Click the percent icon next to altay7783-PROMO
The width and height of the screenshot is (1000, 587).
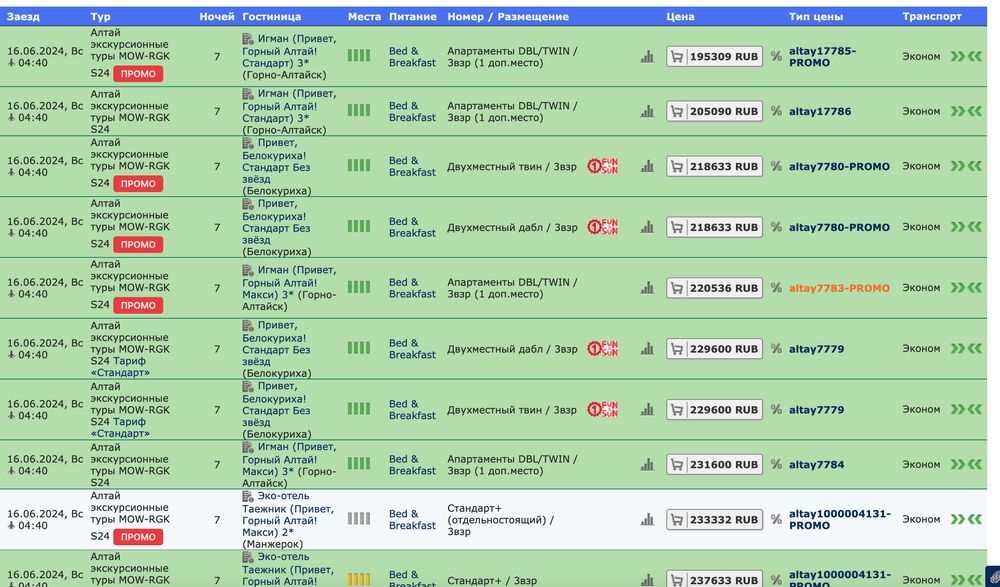pyautogui.click(x=776, y=288)
